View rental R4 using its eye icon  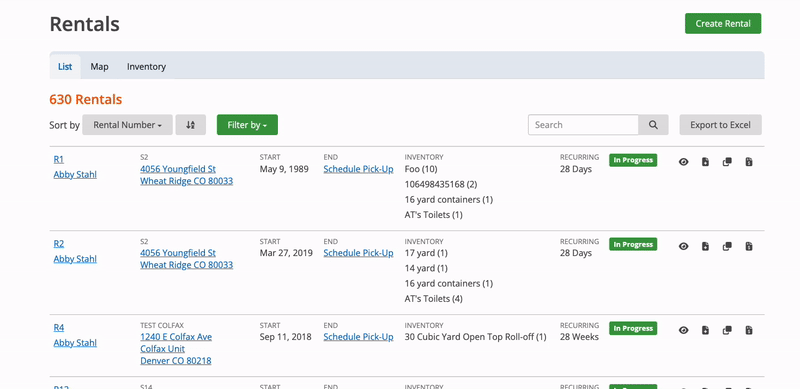point(684,330)
